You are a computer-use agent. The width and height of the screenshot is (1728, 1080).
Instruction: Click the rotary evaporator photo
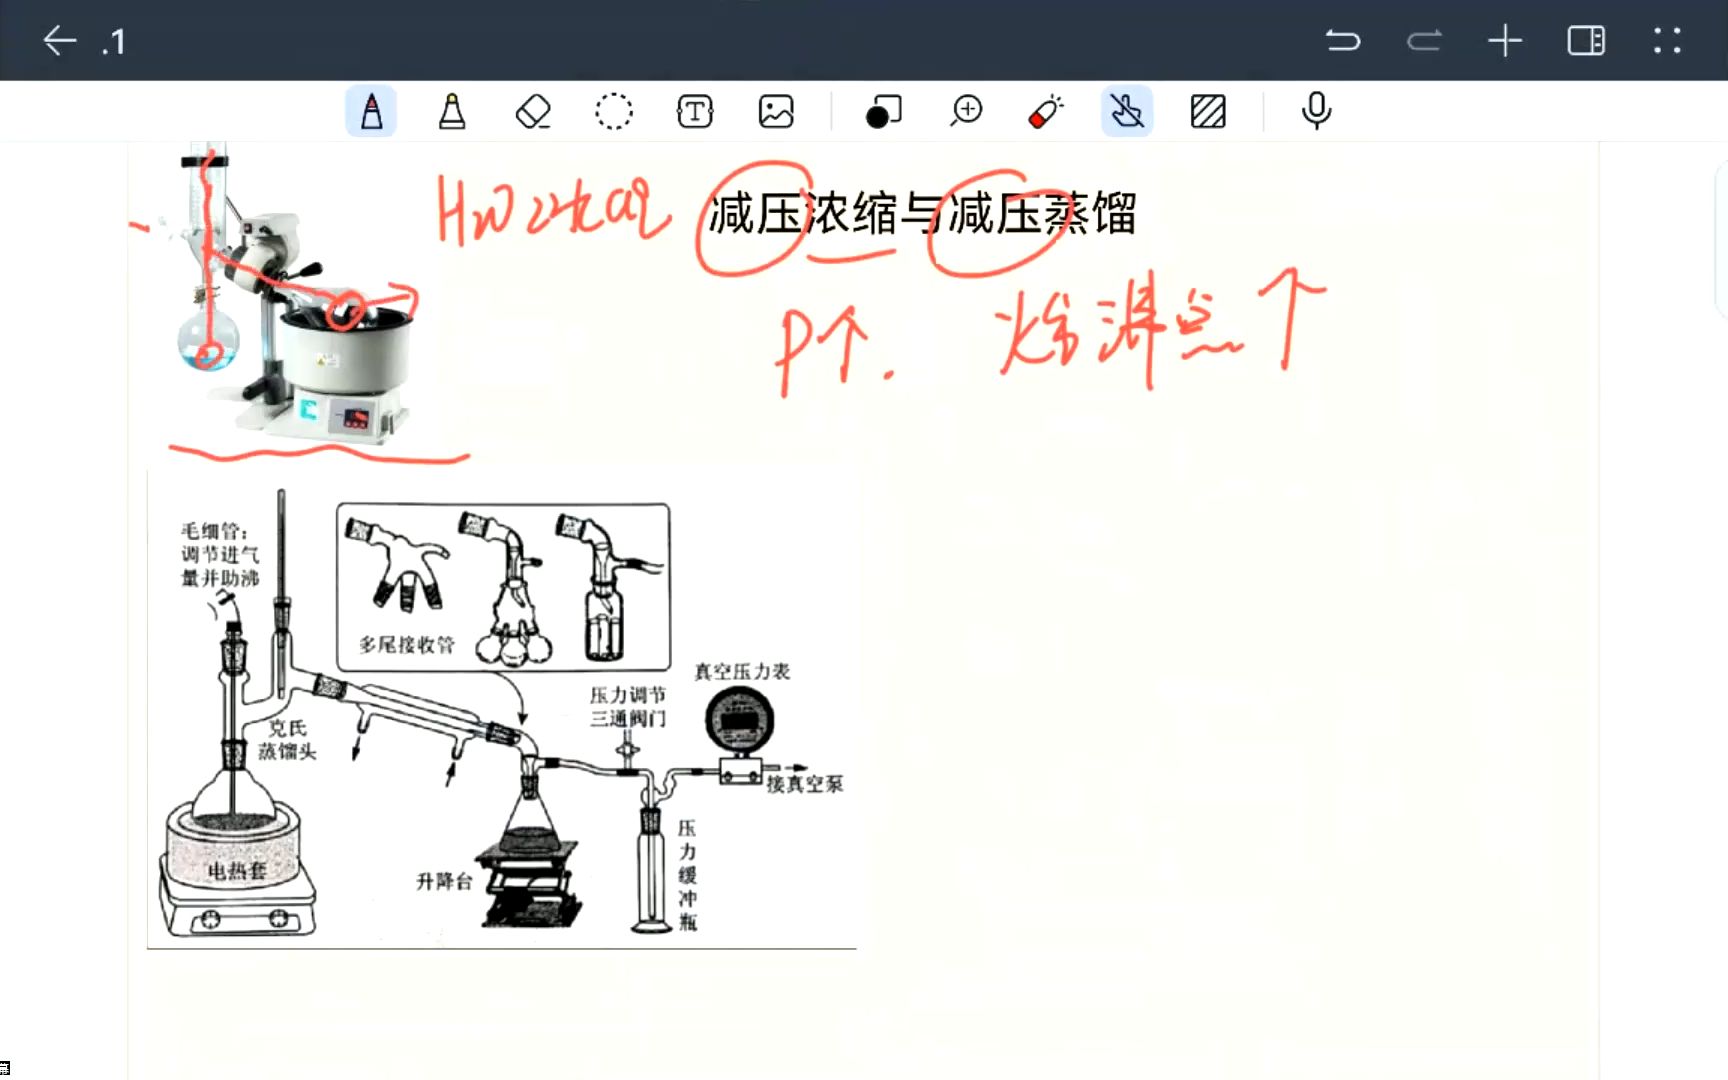(x=295, y=295)
